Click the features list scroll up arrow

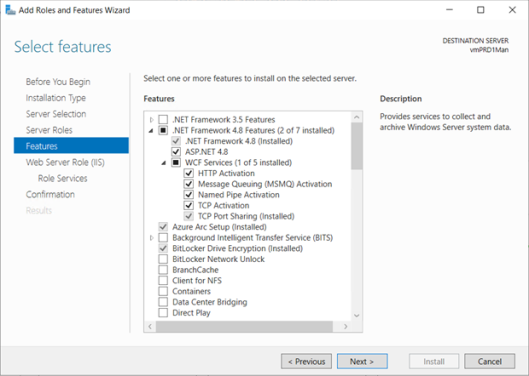click(357, 117)
